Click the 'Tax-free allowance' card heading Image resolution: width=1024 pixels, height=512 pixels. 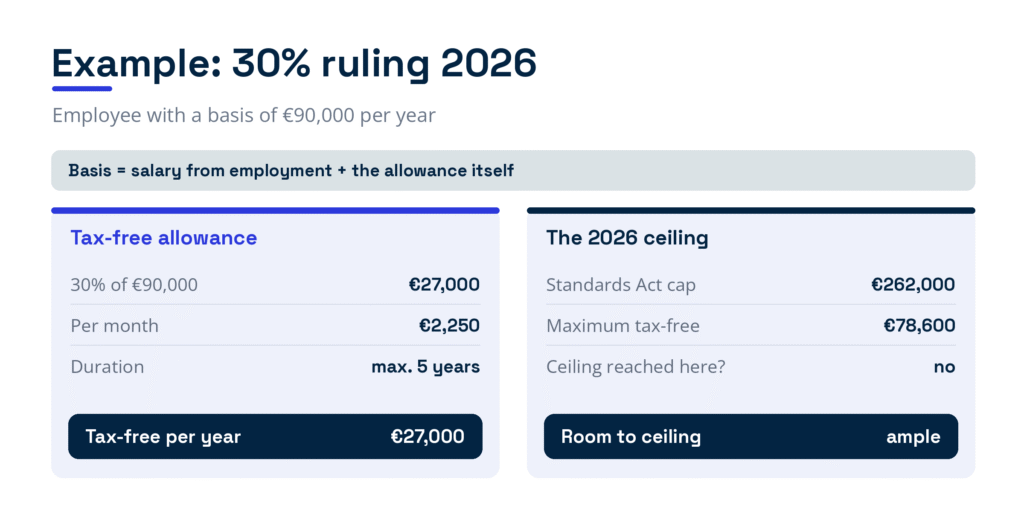pos(163,238)
